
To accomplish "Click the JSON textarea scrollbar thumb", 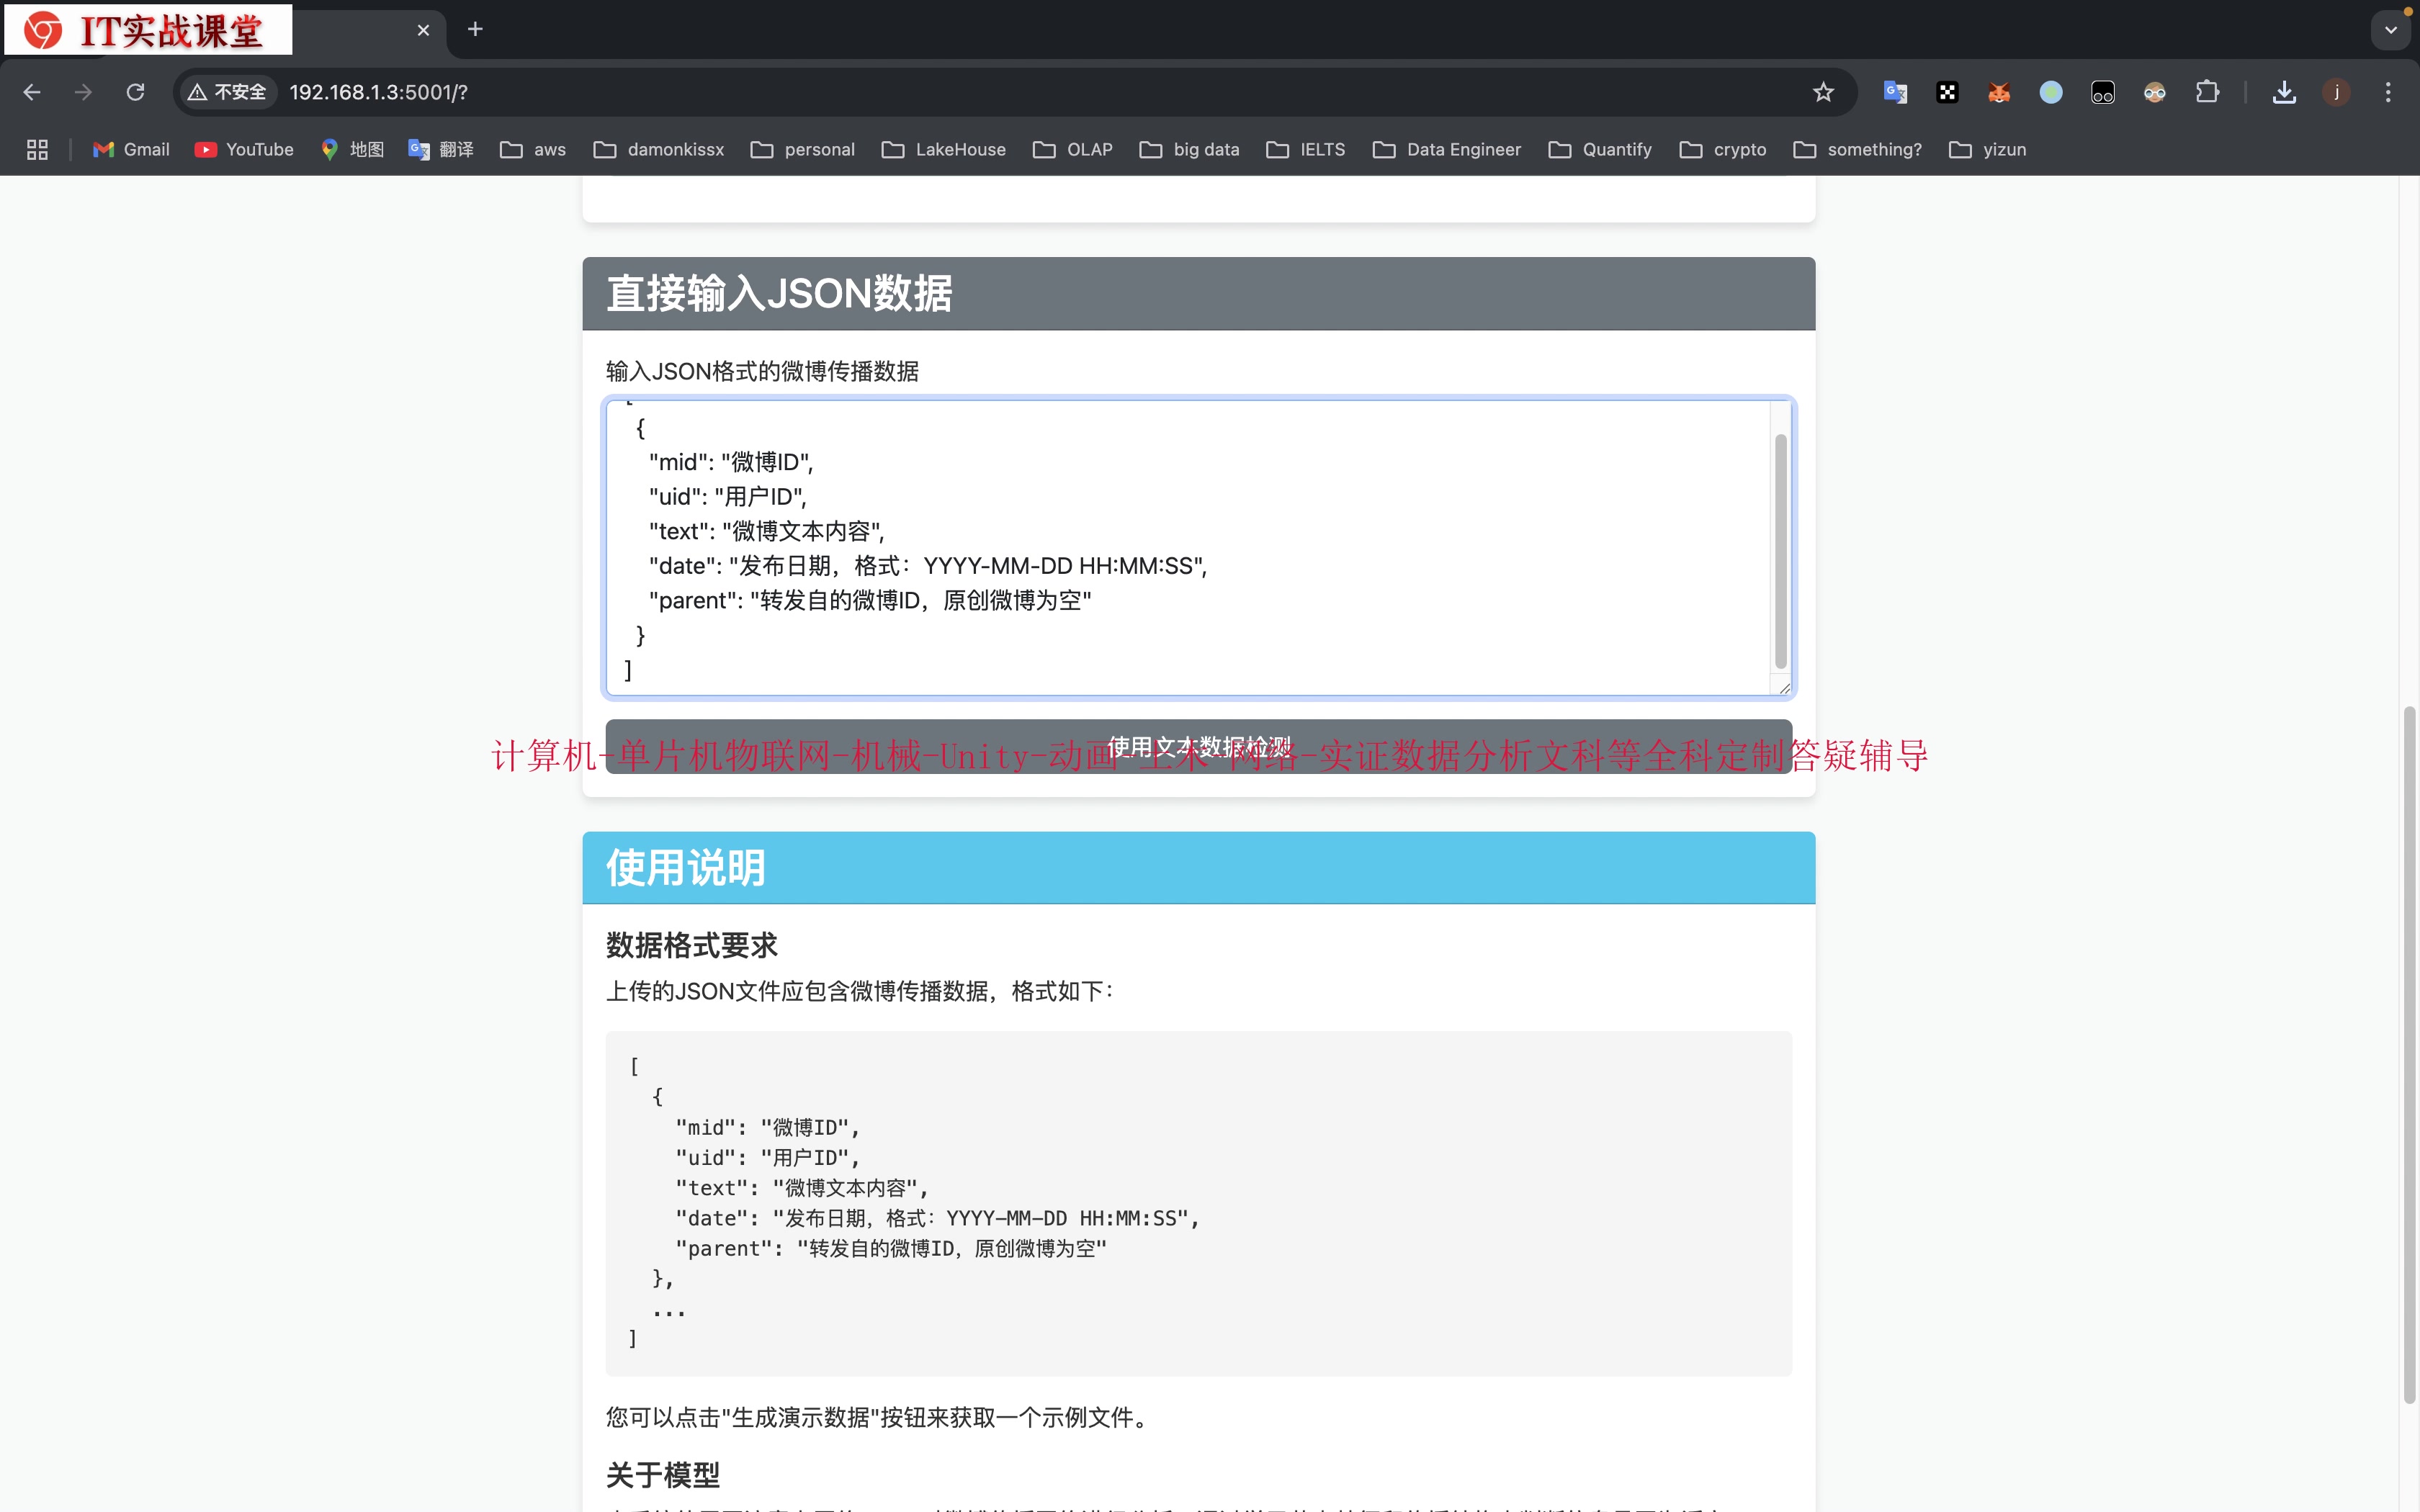I will point(1780,550).
